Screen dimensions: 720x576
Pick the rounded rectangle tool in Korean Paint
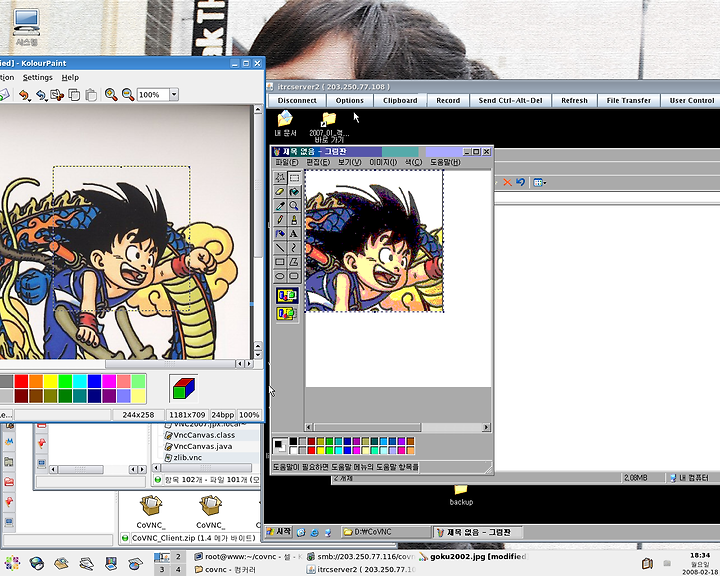(294, 276)
